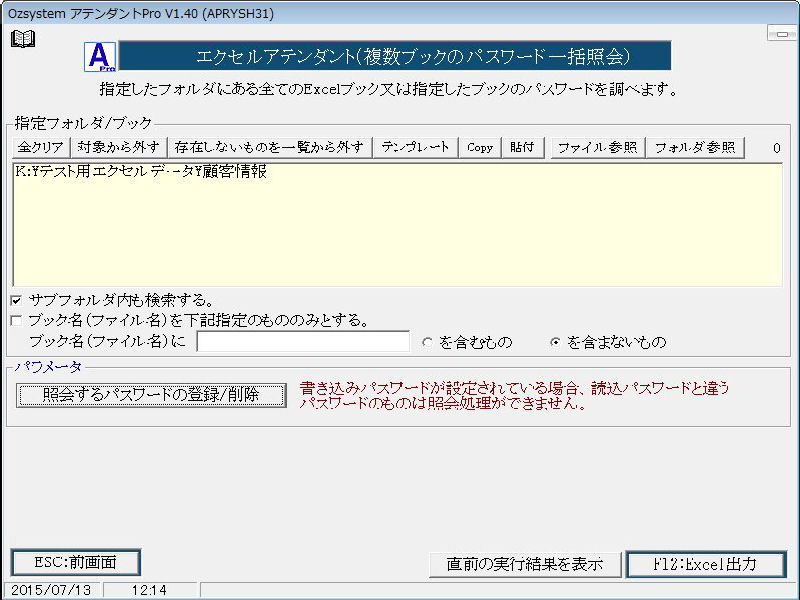The height and width of the screenshot is (600, 800).
Task: Click the minimize bar at top right
Action: pos(782,34)
